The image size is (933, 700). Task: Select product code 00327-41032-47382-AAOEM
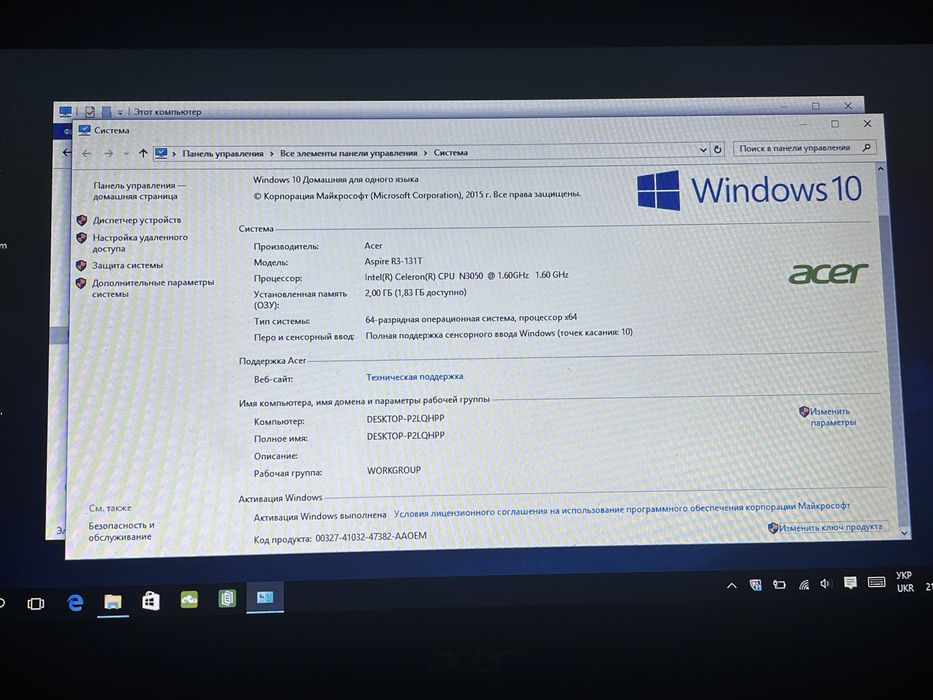(x=371, y=536)
